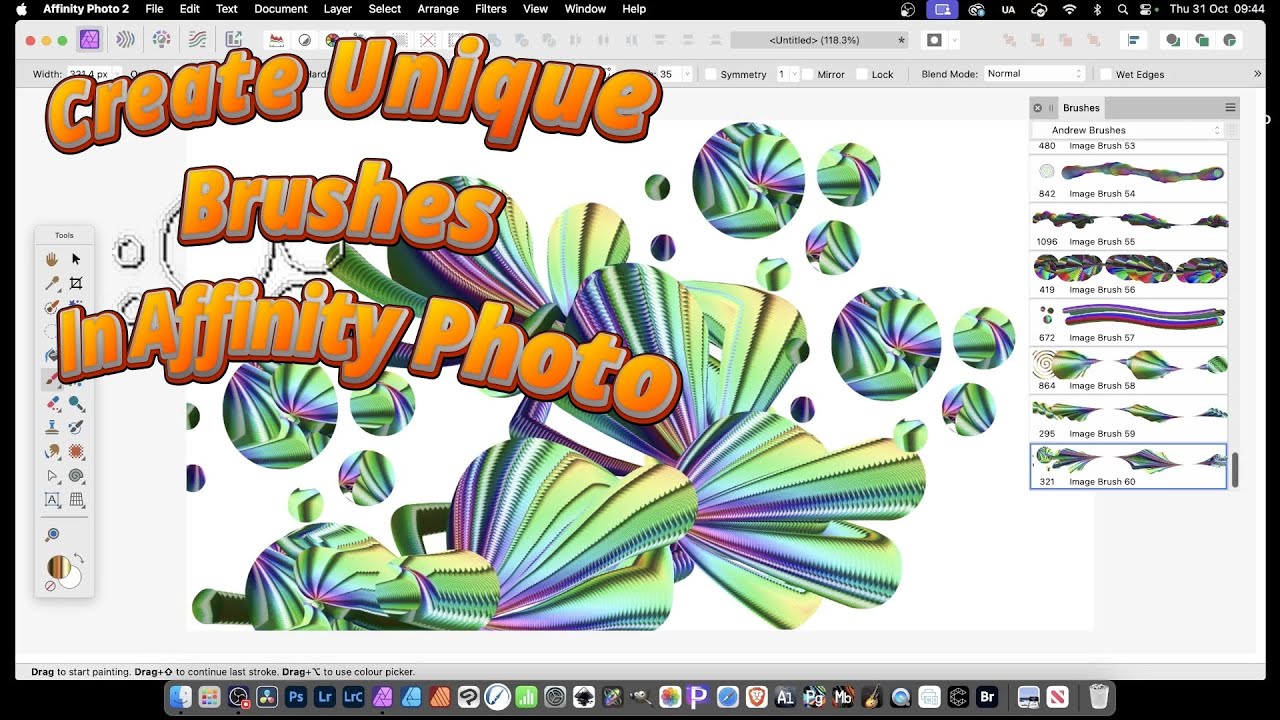
Task: Select the Node tool
Action: click(x=52, y=476)
